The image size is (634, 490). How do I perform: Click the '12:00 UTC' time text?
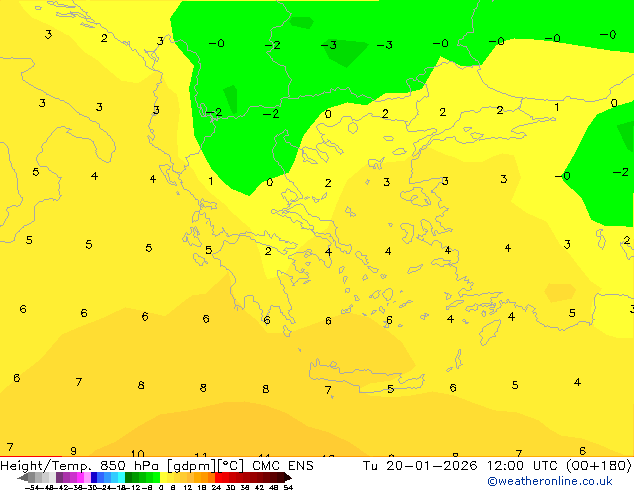(522, 466)
